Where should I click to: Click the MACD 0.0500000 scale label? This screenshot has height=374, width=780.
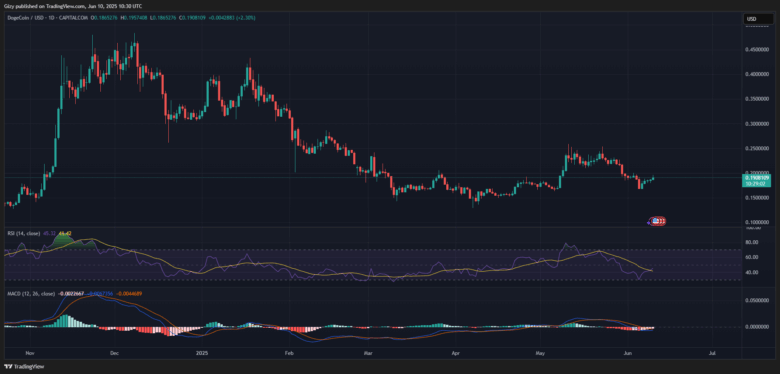click(757, 301)
